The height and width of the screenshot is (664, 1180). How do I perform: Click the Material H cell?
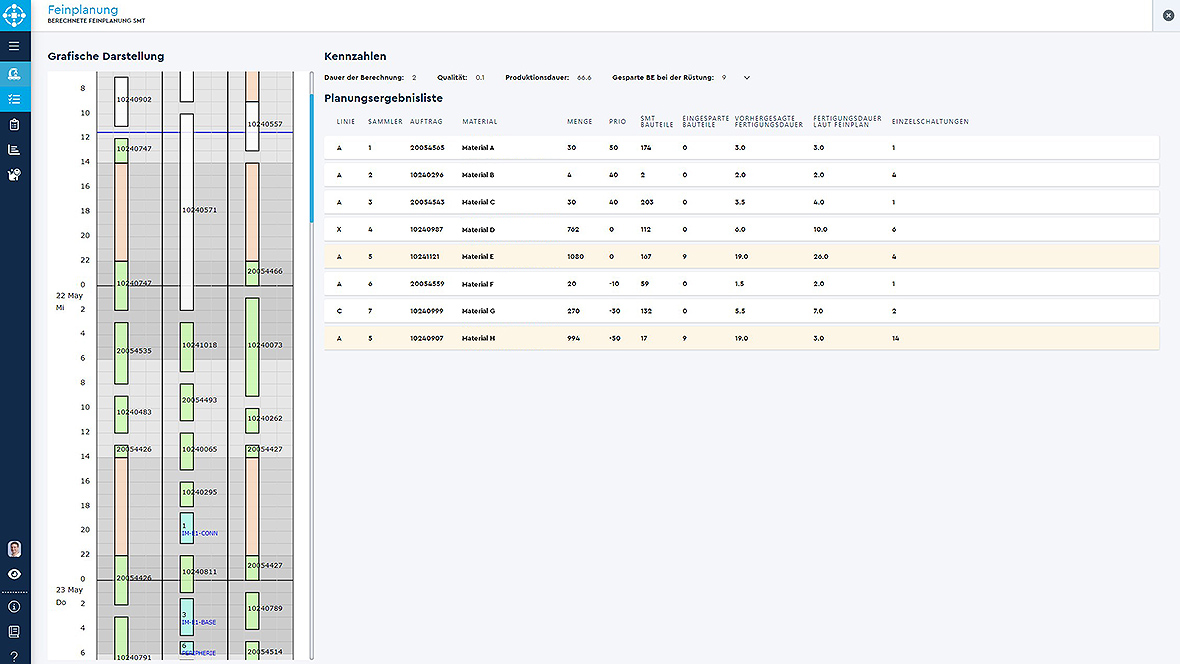(478, 338)
